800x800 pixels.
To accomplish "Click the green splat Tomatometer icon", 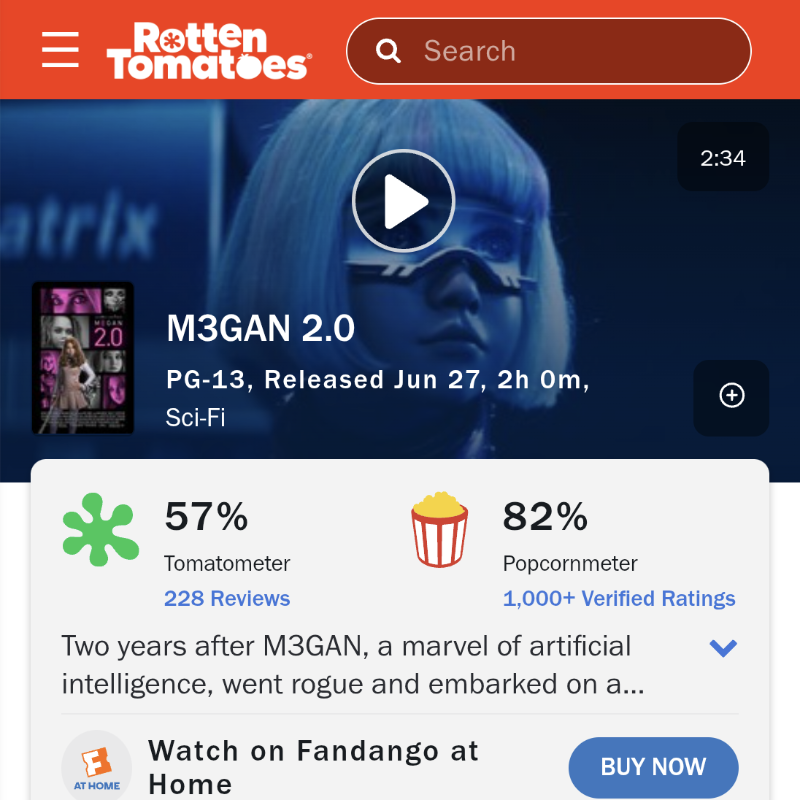I will click(x=101, y=530).
